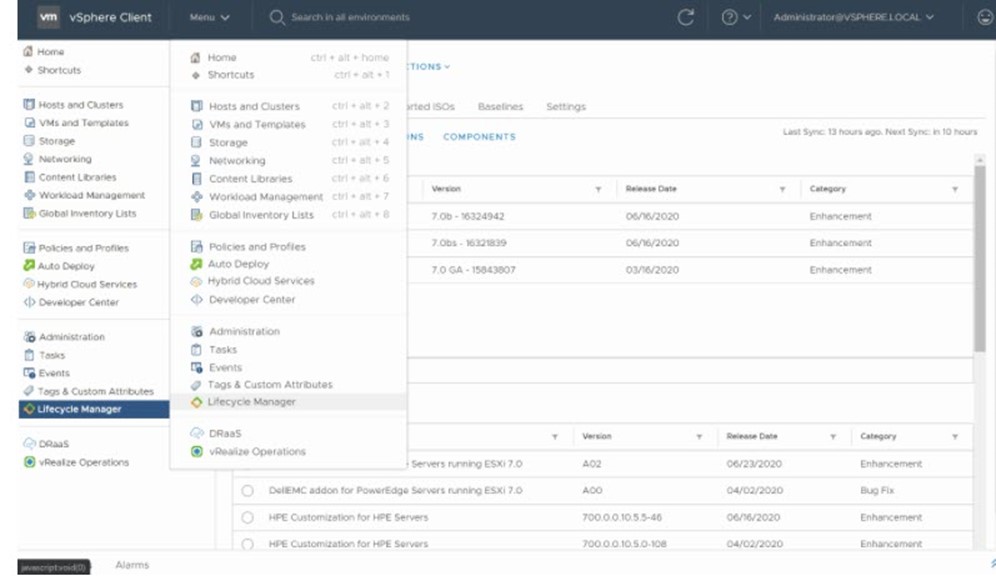Click the Administration sidebar icon

pos(29,337)
